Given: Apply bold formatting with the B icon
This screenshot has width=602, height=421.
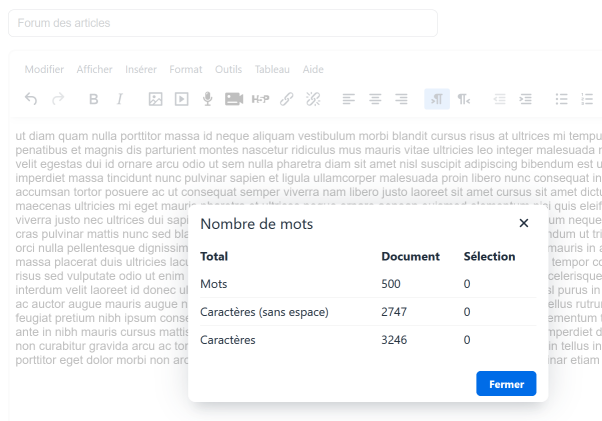Looking at the screenshot, I should (94, 99).
